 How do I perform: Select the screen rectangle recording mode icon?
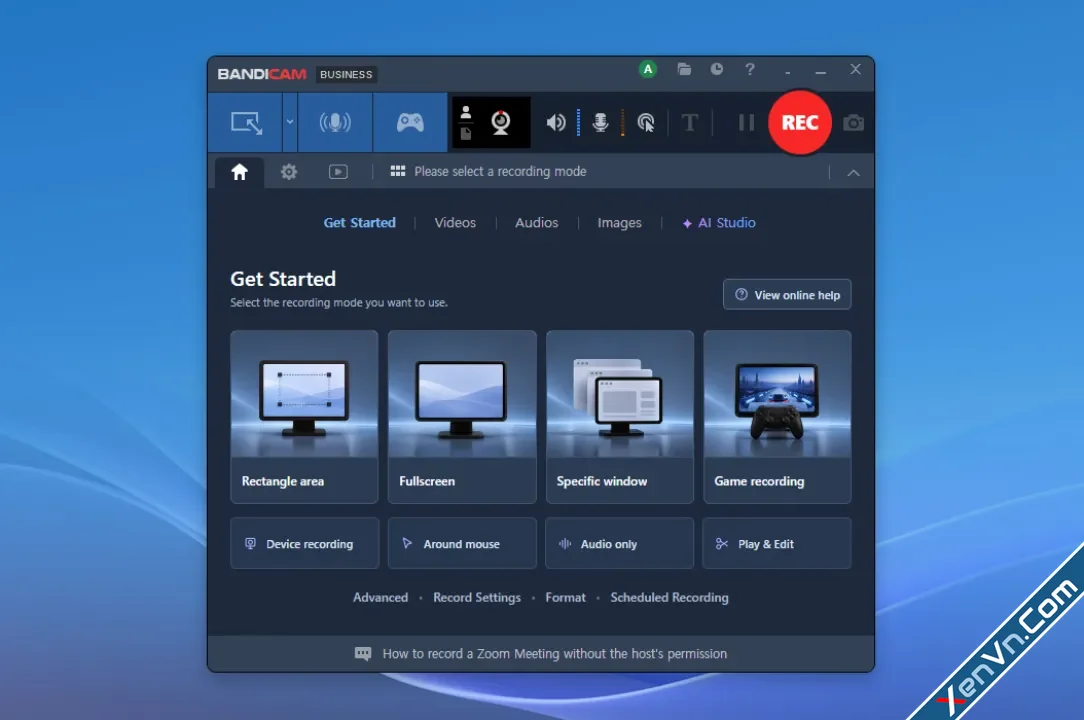click(246, 123)
